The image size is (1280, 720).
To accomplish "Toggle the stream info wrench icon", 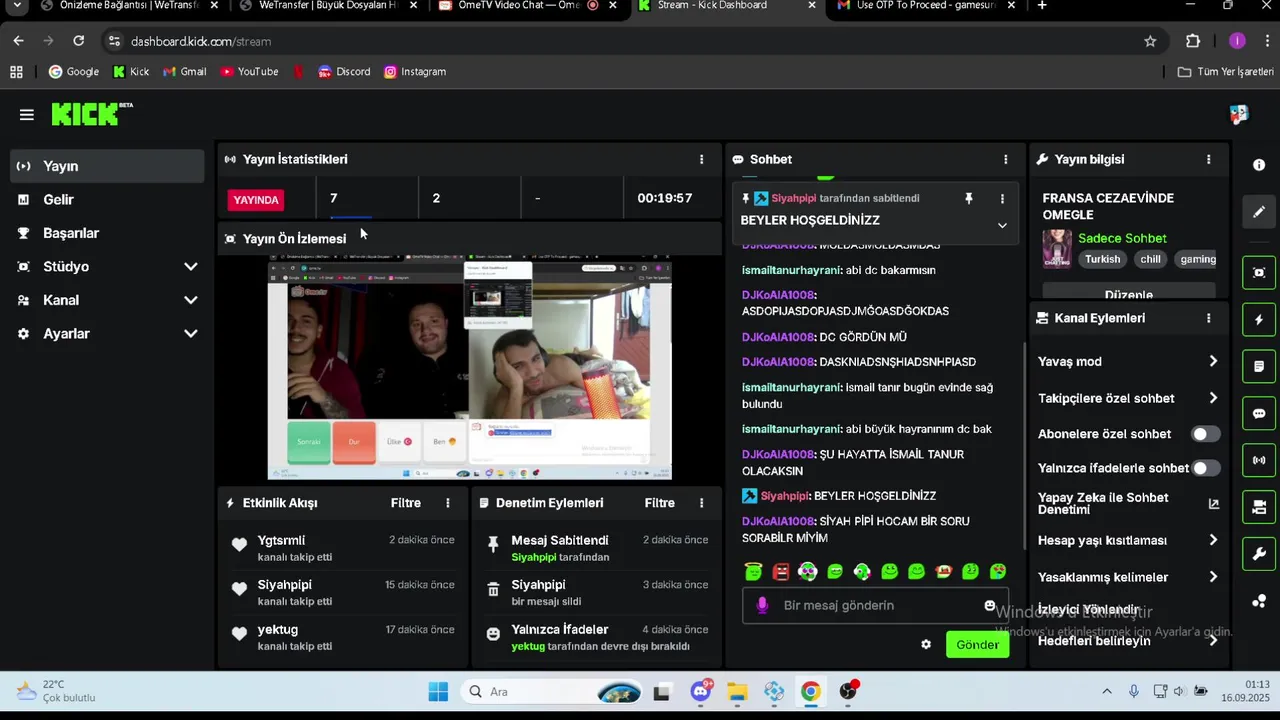I will coord(1259,554).
